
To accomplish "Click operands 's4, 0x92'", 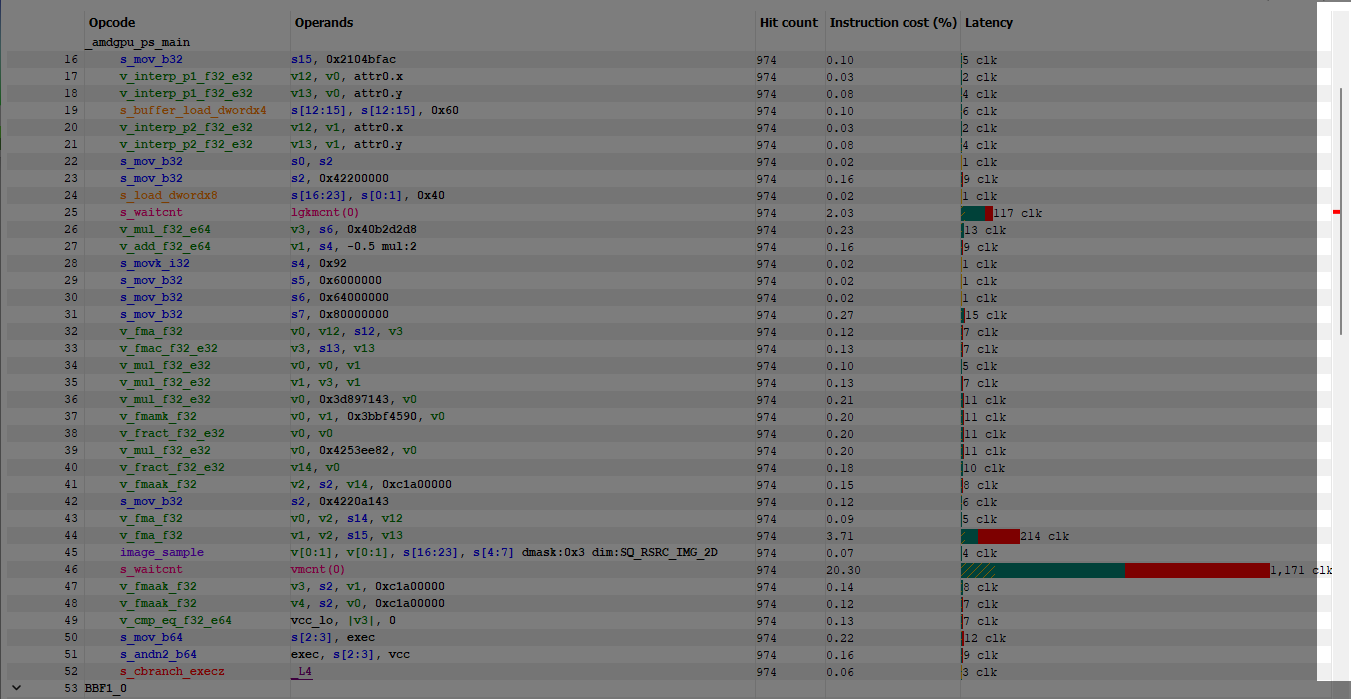I will pos(319,264).
